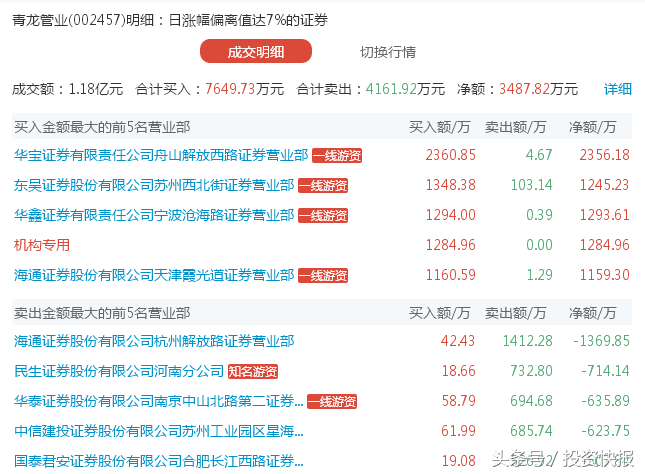Click net amount 1159.30
The height and width of the screenshot is (474, 645).
605,275
